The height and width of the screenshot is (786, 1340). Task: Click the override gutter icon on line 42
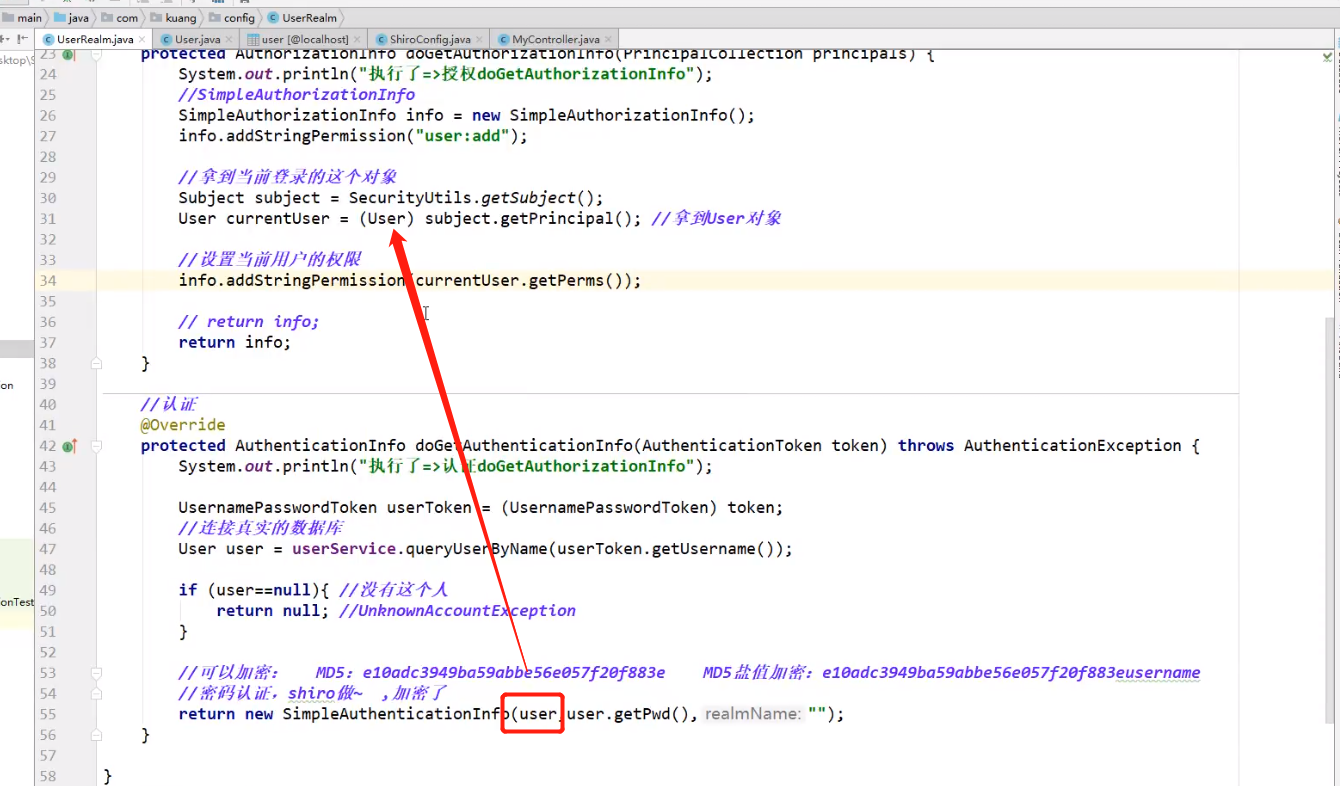pos(69,446)
